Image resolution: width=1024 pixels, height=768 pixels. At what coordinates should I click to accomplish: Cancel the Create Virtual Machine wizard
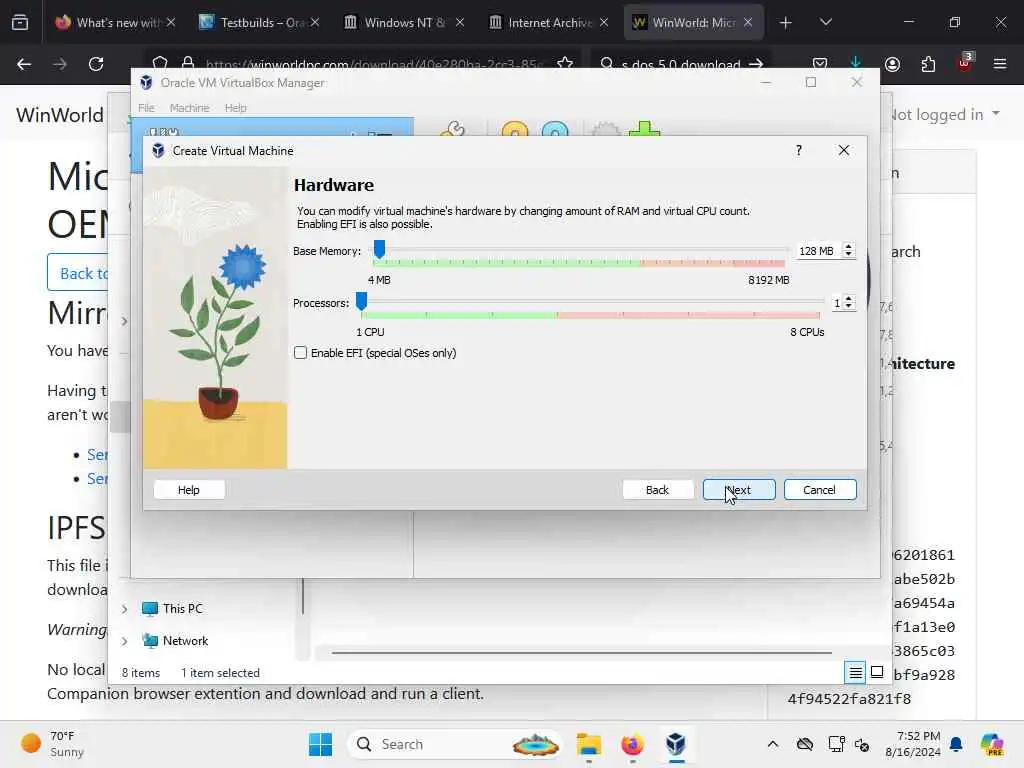click(820, 490)
